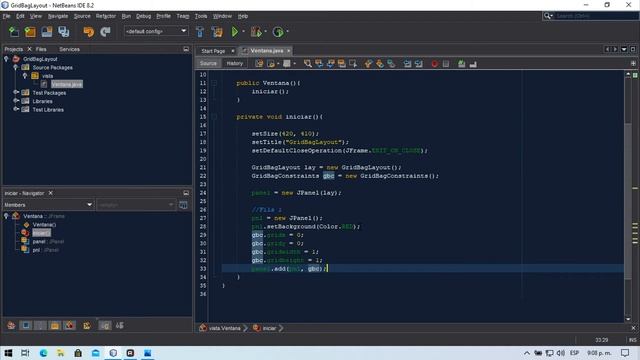Toggle Fully Qualified Names in Navigator
Image resolution: width=640 pixels, height=360 pixels.
tap(87, 325)
